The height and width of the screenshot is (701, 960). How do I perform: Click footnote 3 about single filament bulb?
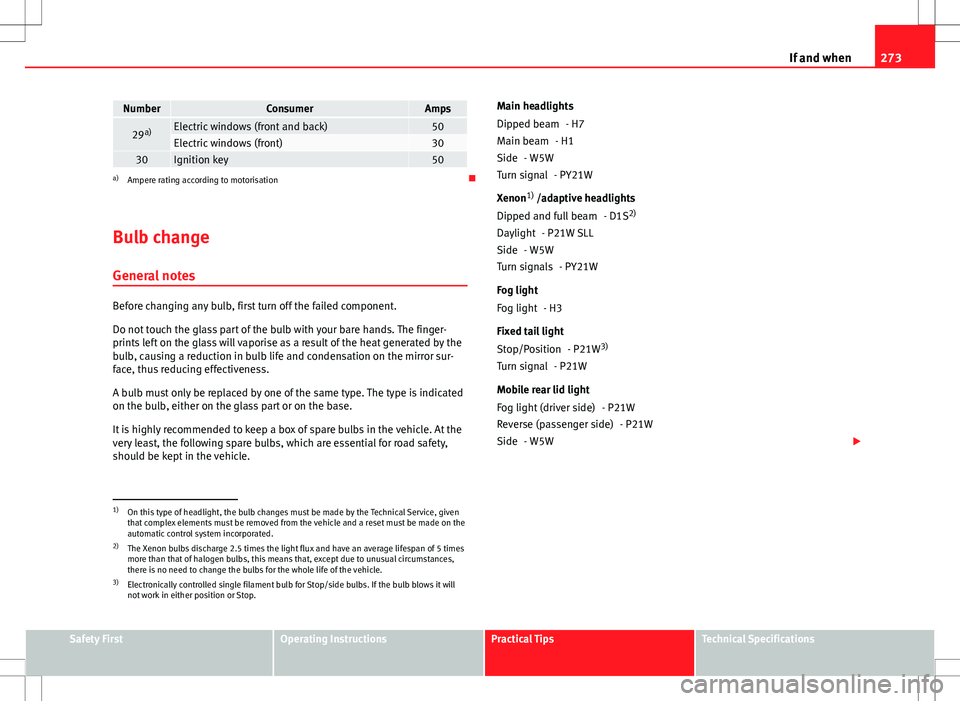click(x=284, y=590)
